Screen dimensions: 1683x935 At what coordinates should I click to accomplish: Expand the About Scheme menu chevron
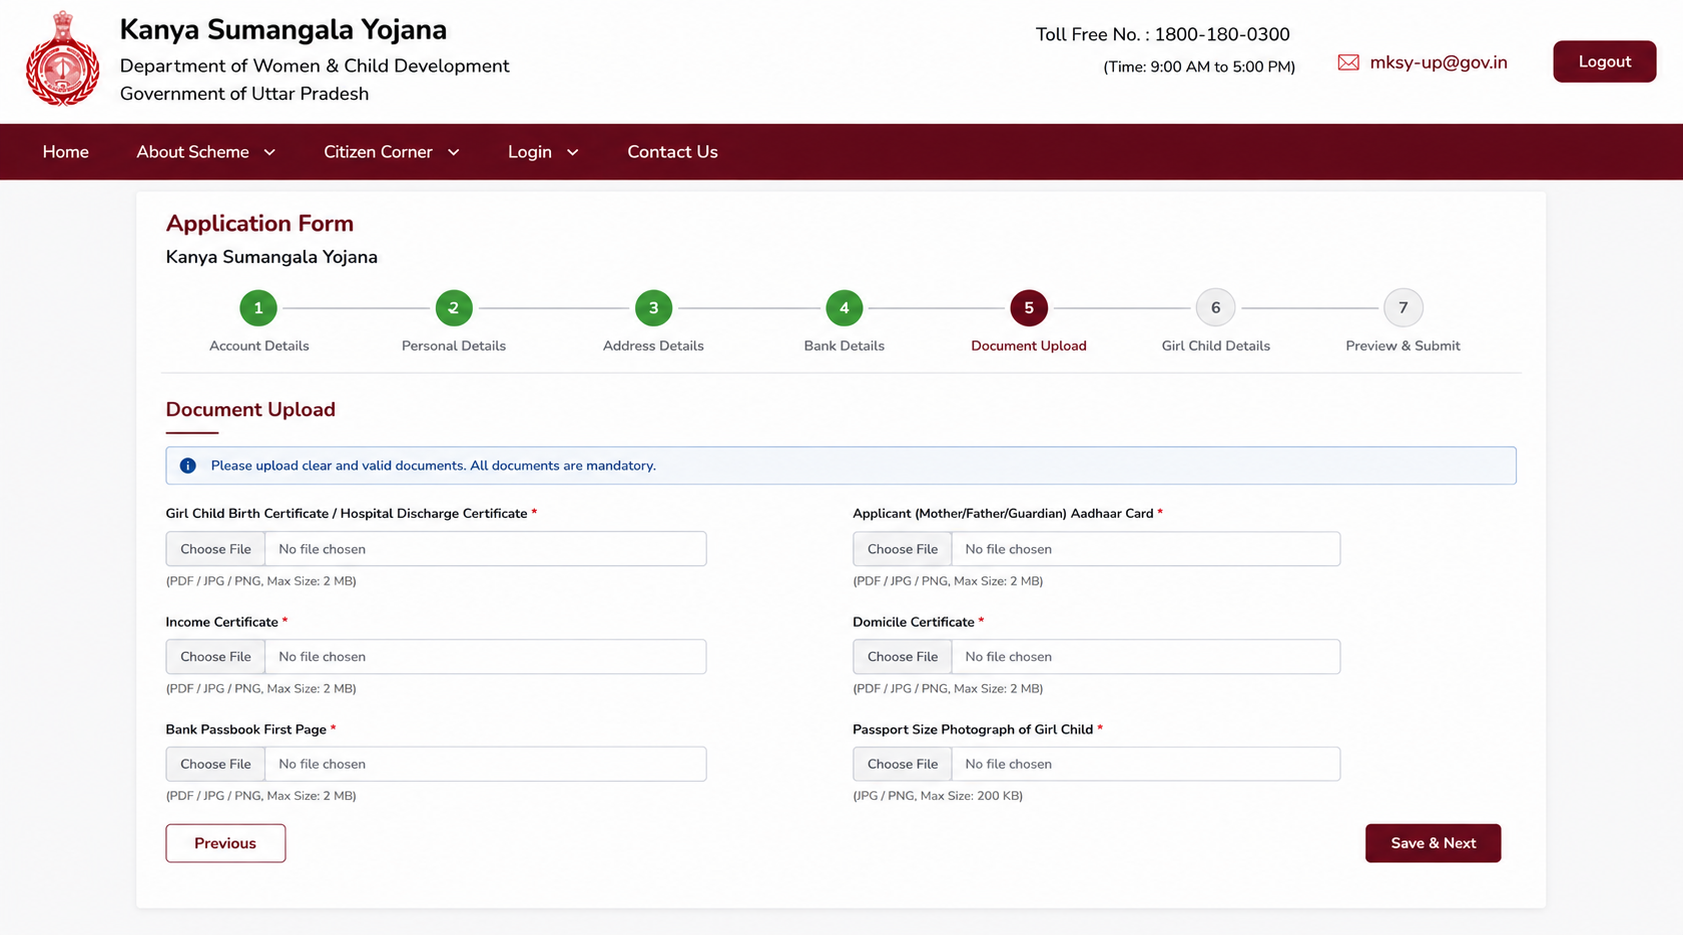coord(270,153)
